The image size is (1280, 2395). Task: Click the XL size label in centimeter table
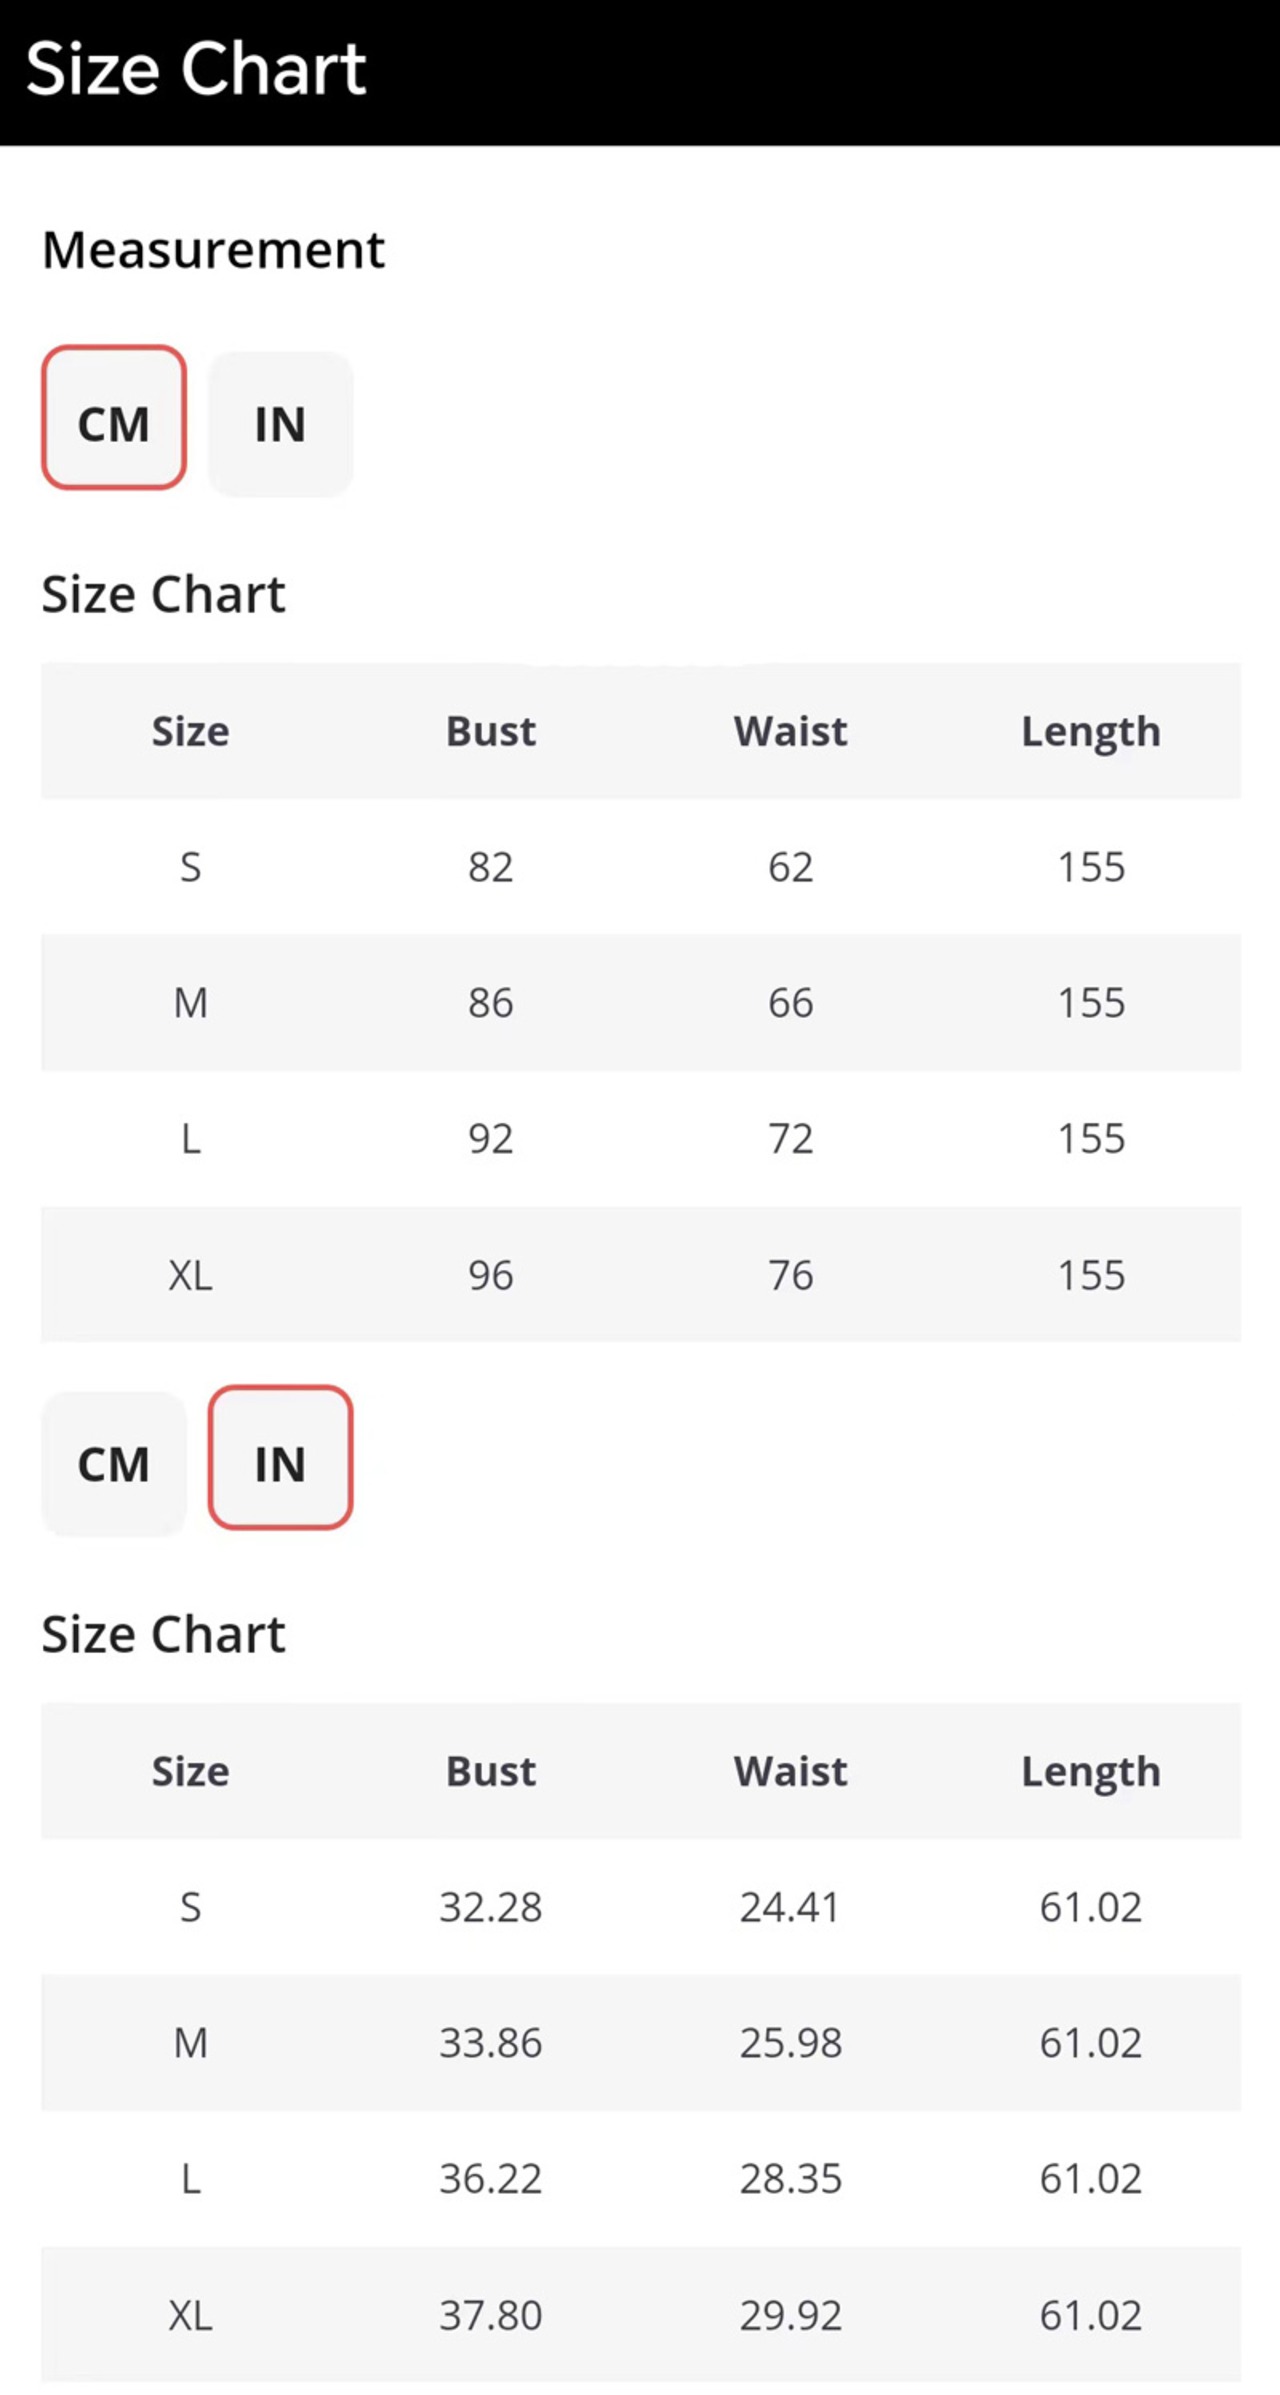click(190, 1275)
